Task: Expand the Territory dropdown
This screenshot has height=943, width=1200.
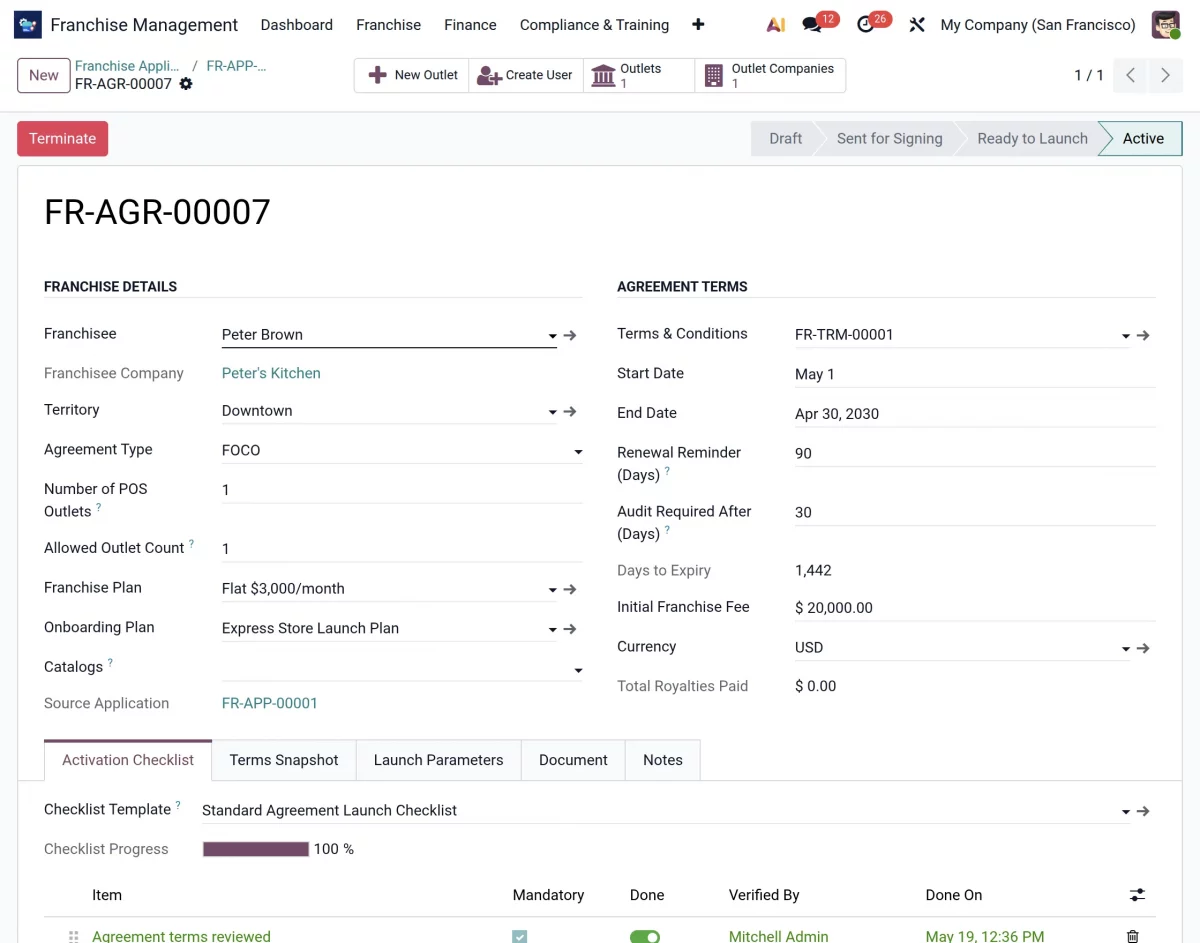Action: [x=553, y=412]
